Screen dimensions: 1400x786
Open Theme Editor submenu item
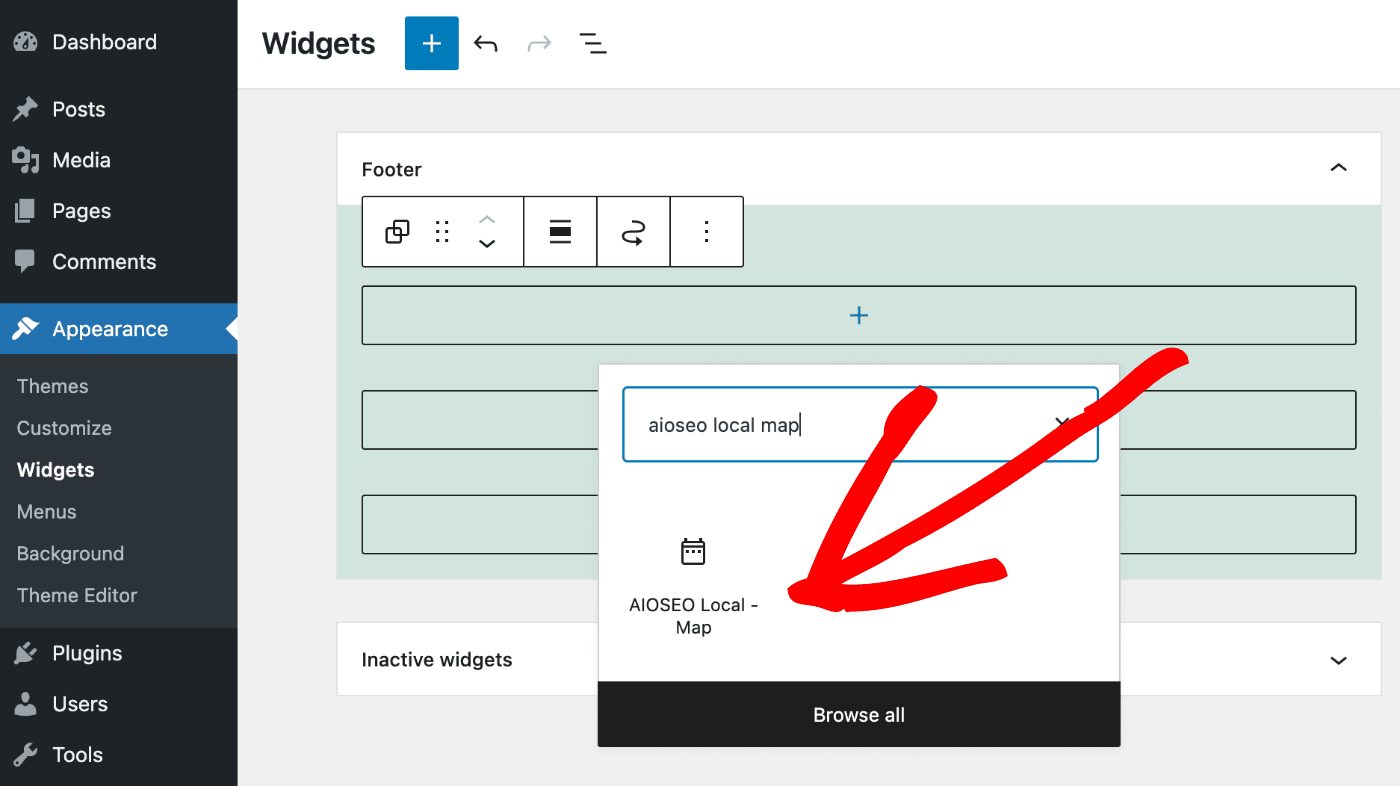(77, 596)
